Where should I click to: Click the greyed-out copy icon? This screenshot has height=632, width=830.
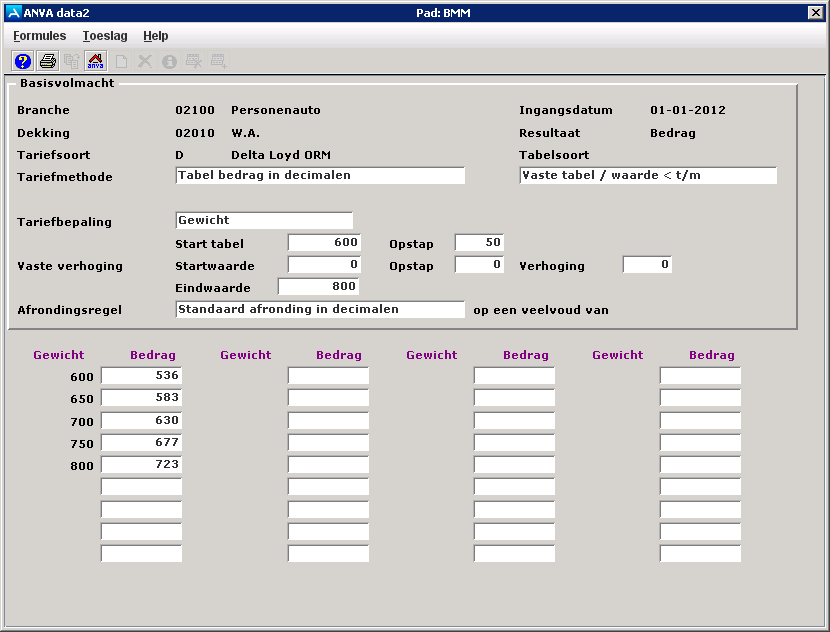pos(72,61)
